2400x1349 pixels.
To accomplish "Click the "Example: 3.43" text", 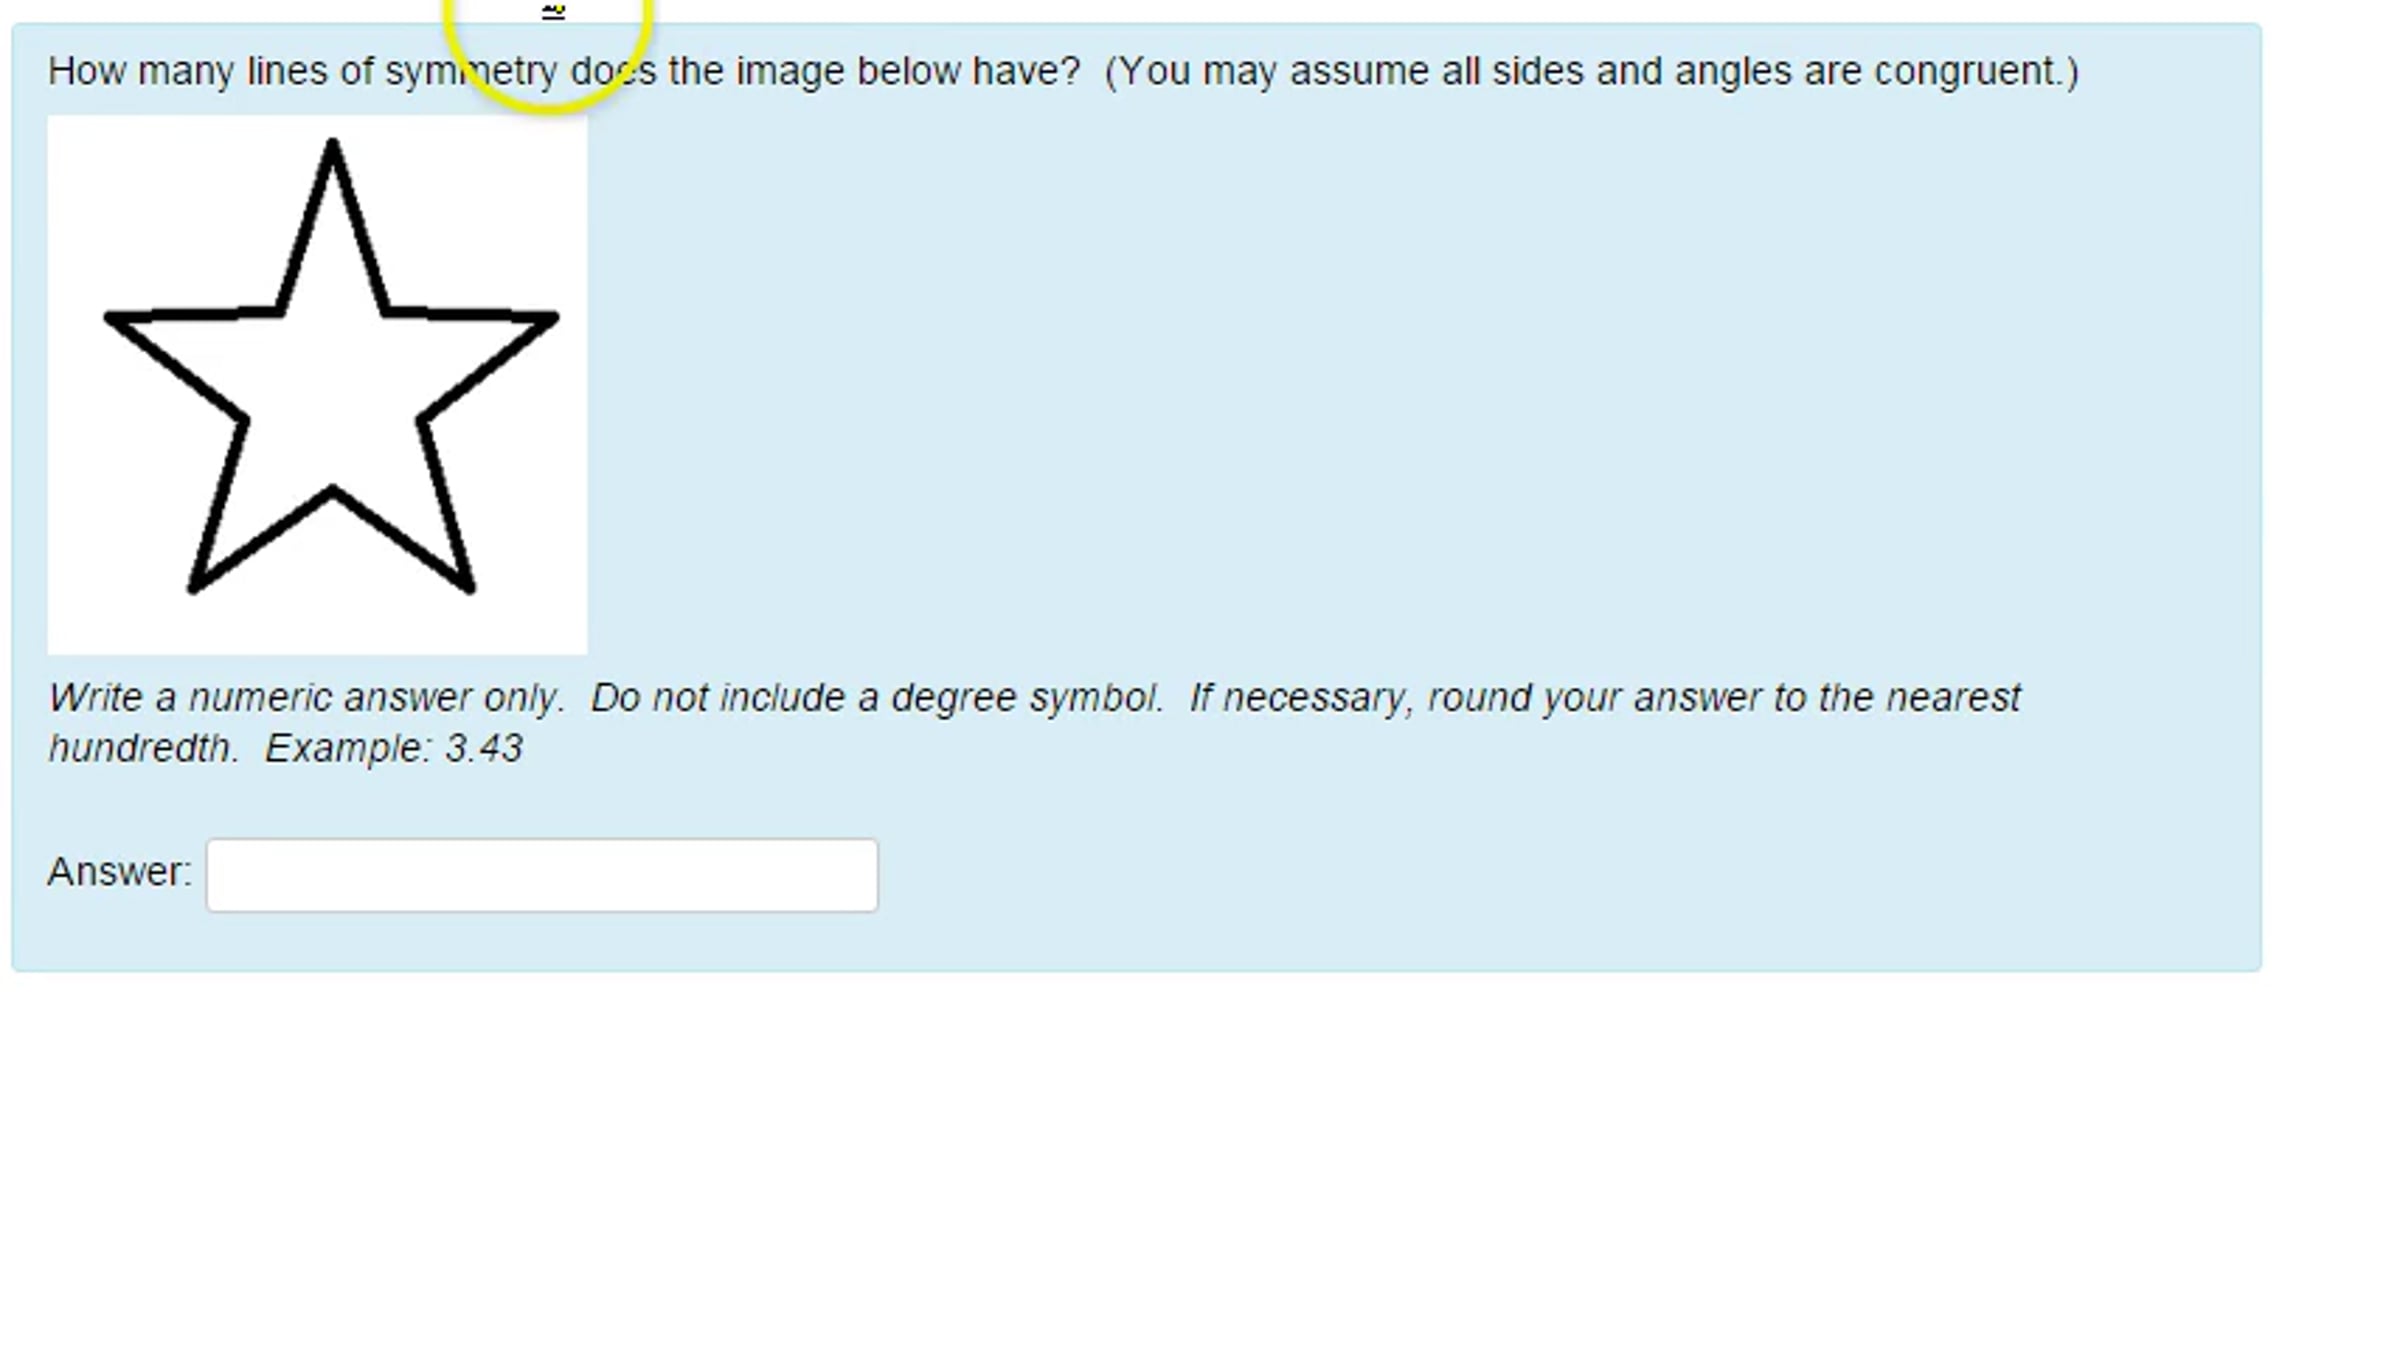I will point(393,749).
